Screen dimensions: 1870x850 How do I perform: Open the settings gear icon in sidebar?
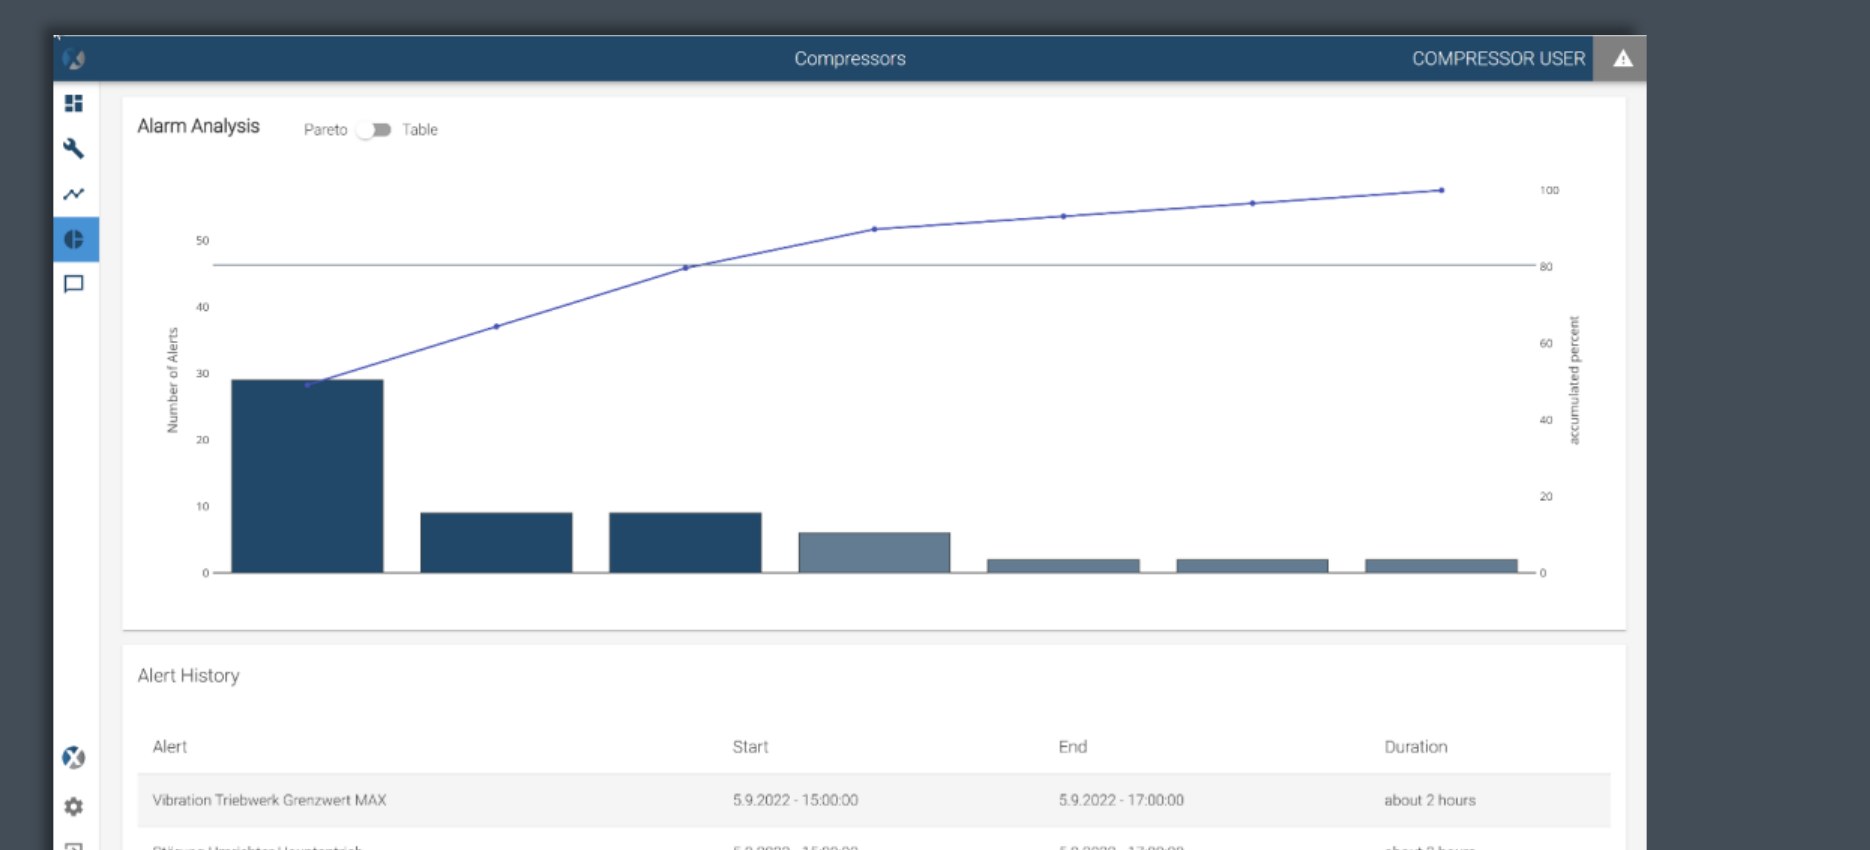(x=74, y=807)
